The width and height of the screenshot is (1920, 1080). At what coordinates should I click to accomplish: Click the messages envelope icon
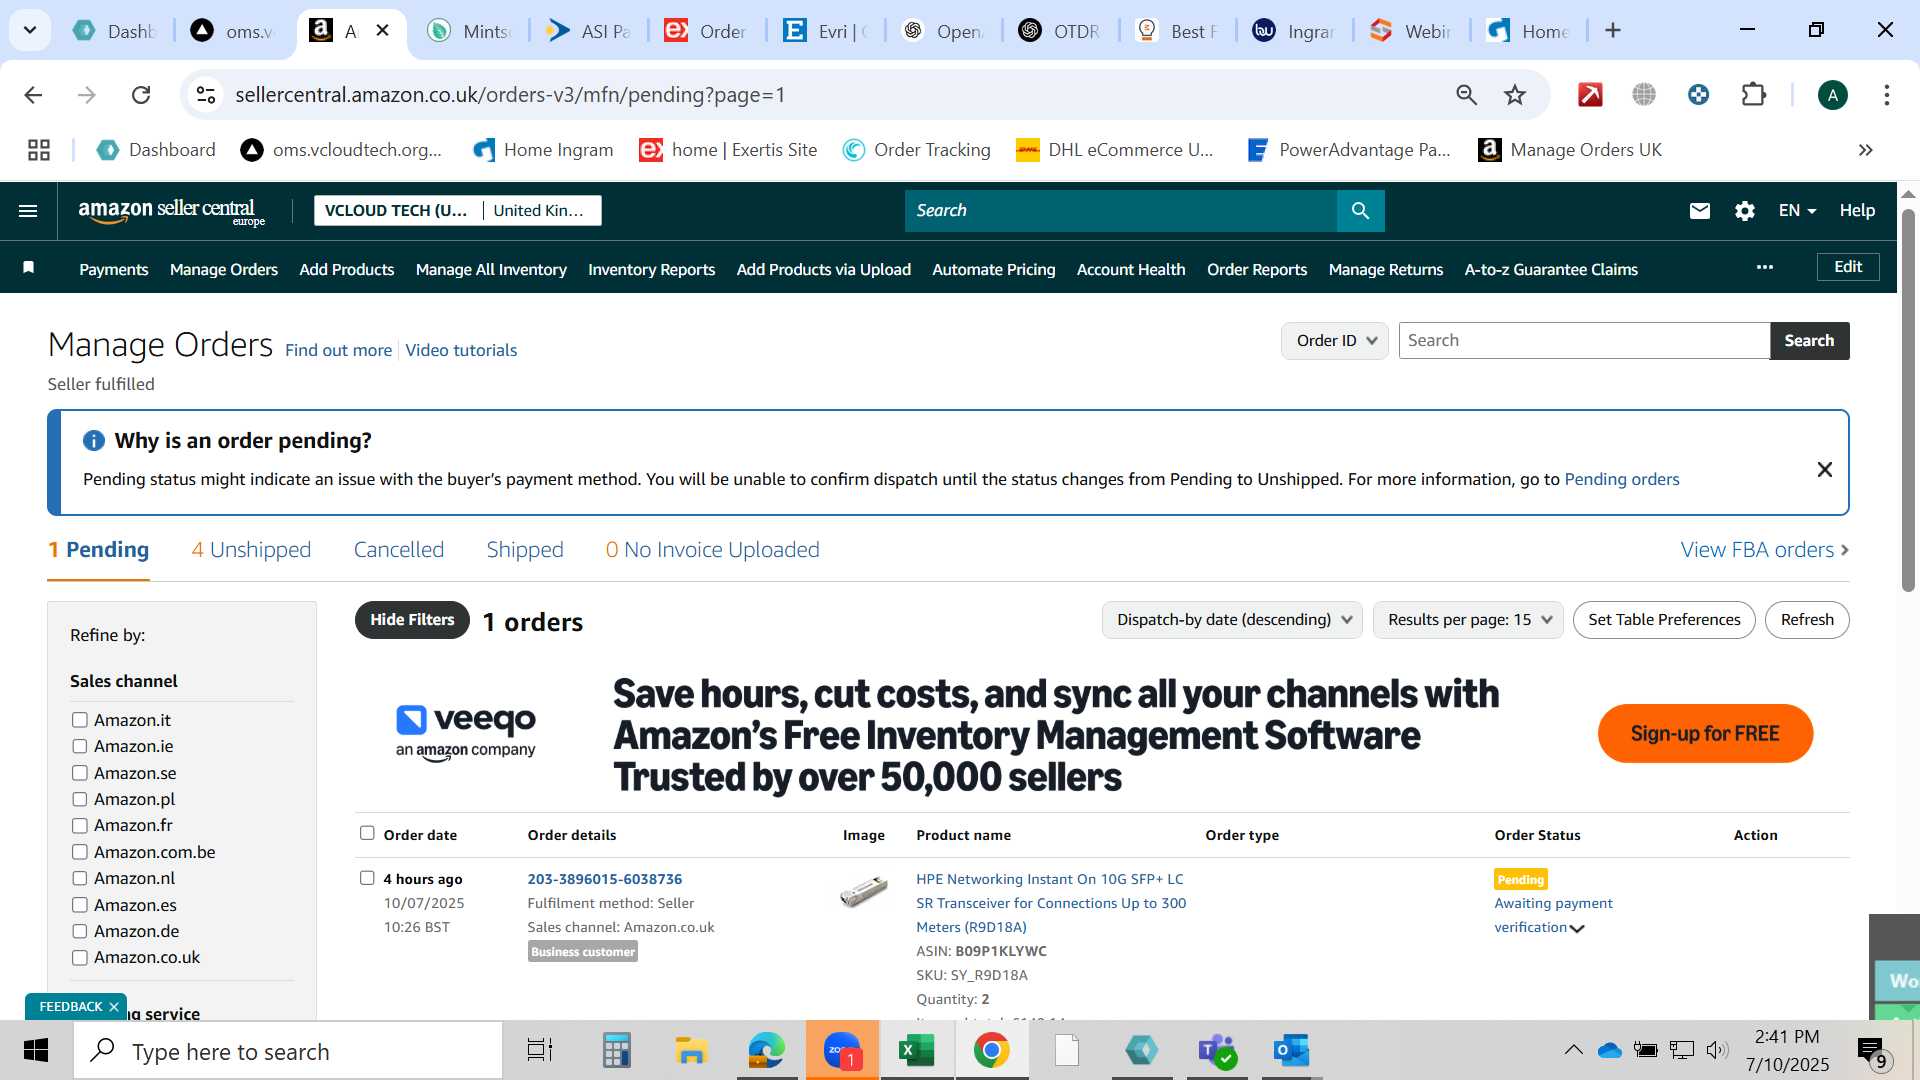[x=1699, y=211]
